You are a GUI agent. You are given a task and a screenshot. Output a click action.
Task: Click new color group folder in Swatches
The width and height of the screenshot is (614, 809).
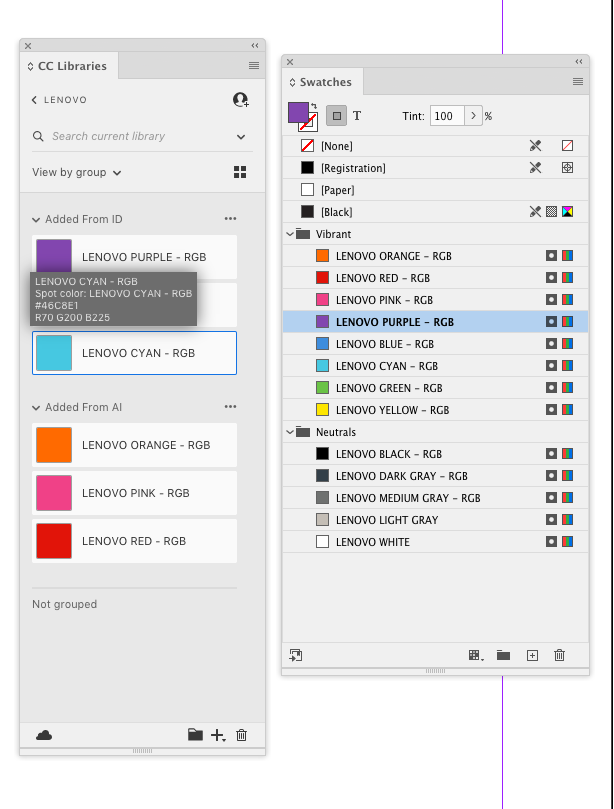click(x=504, y=655)
